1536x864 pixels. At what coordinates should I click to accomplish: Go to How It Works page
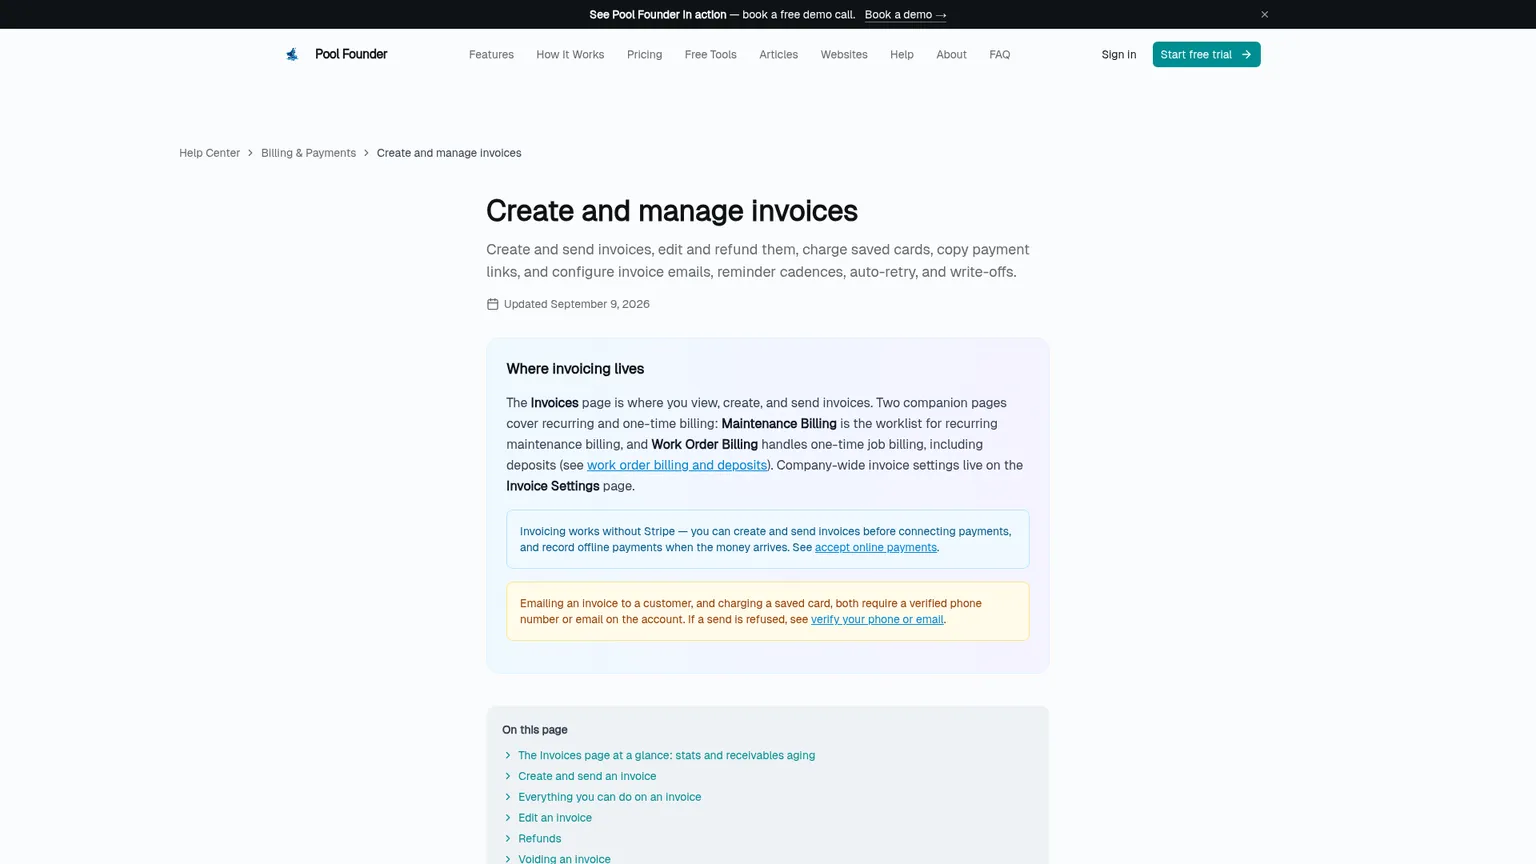[570, 54]
